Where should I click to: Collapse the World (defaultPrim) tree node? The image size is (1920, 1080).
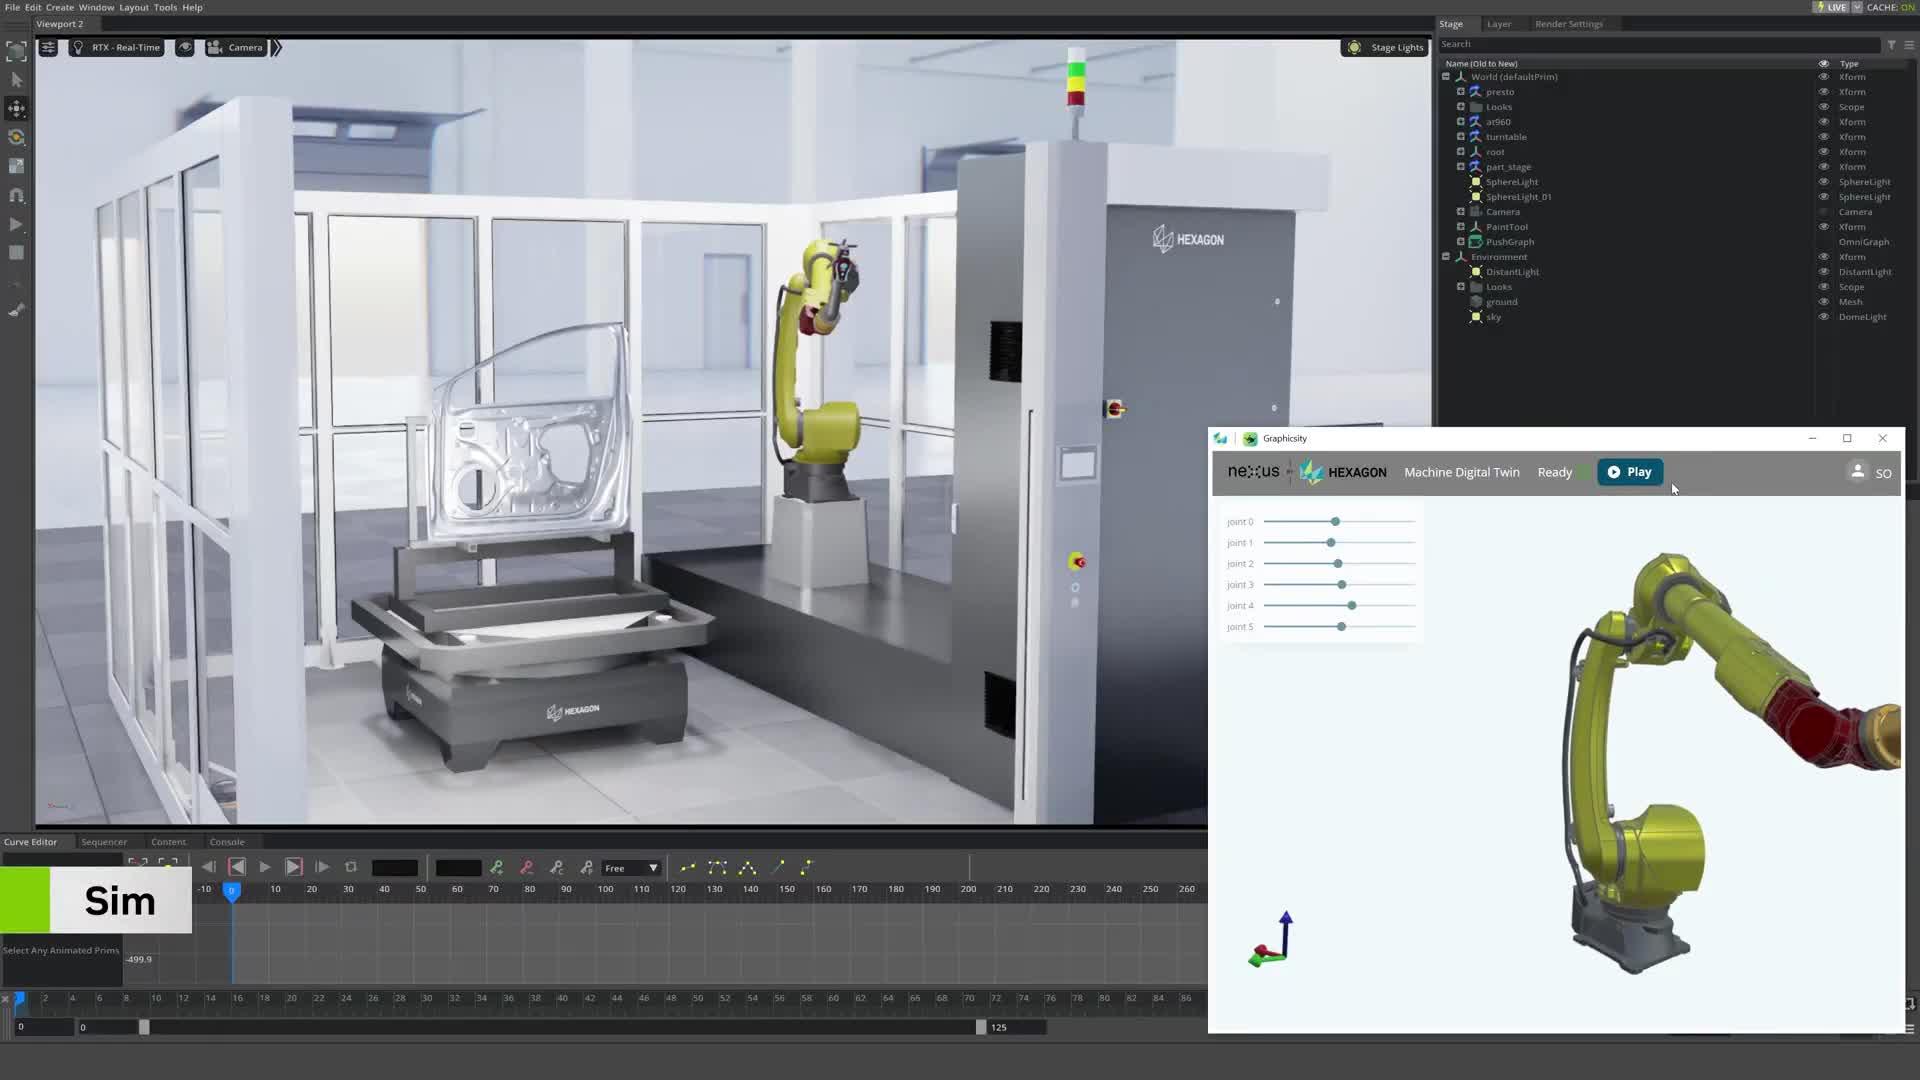pos(1445,77)
